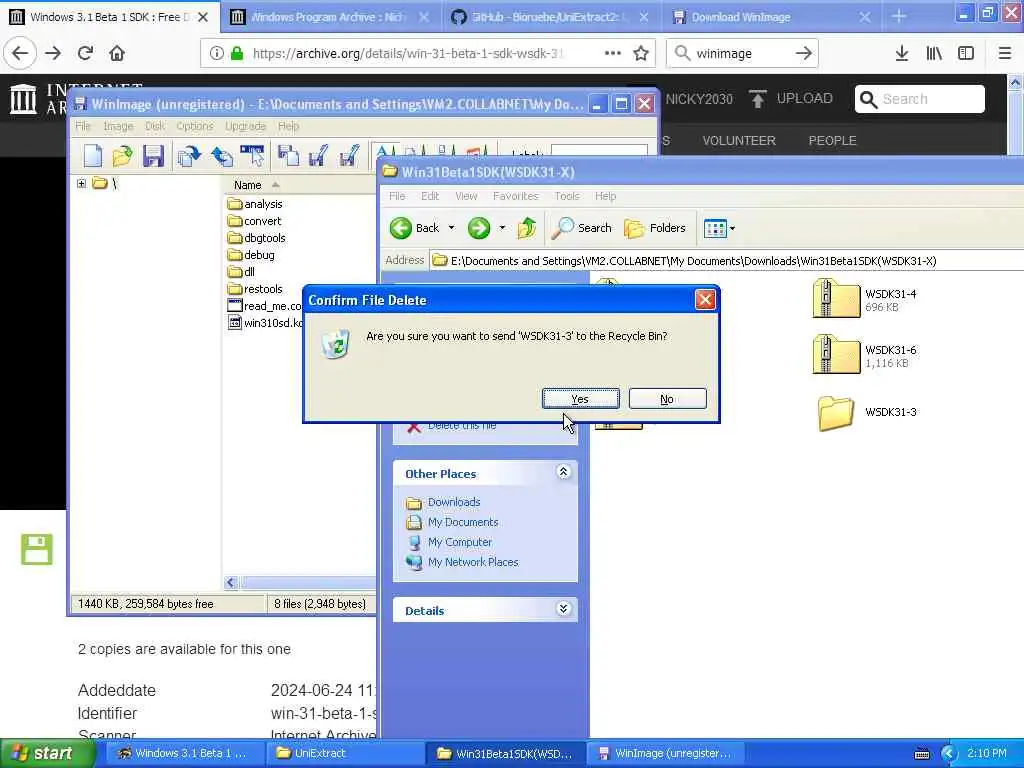Open the Forward history dropdown arrow
The width and height of the screenshot is (1024, 768).
tap(502, 228)
